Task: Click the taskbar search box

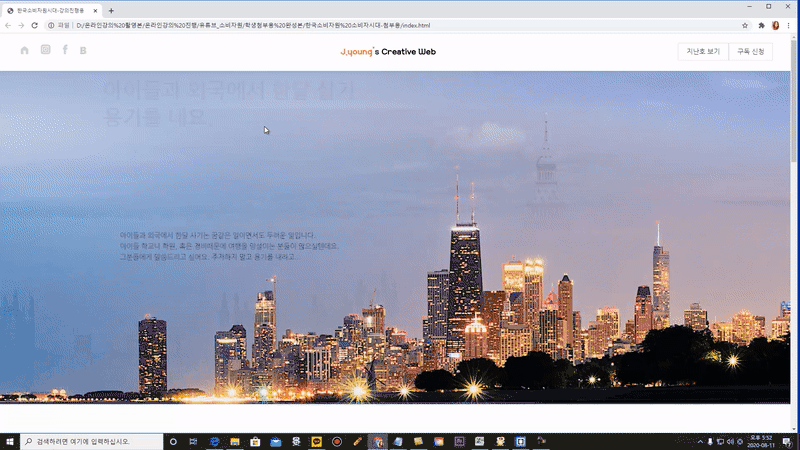Action: click(91, 441)
